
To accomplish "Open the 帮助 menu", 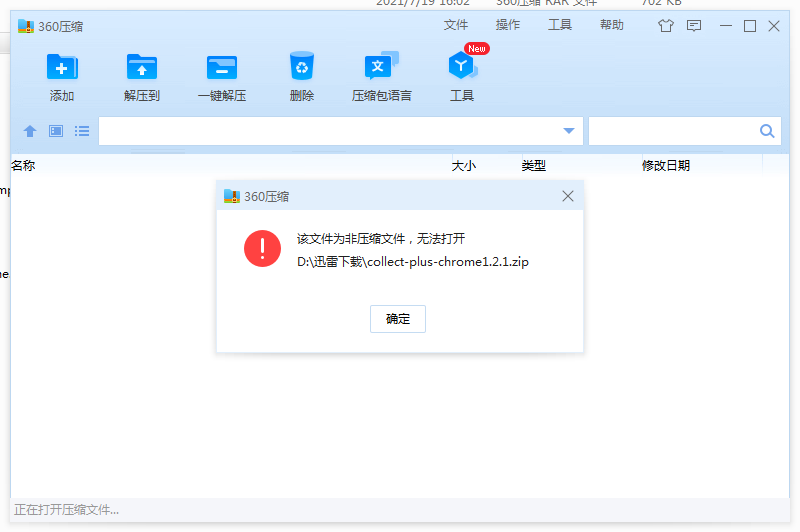I will pos(612,25).
